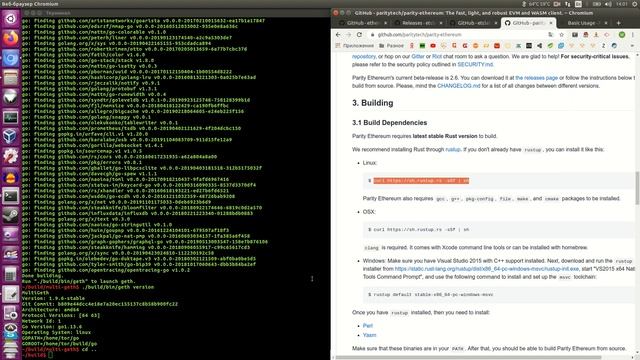Click the Chromium page vertical scrollbar
Screen dimensions: 640x360
coord(637,188)
